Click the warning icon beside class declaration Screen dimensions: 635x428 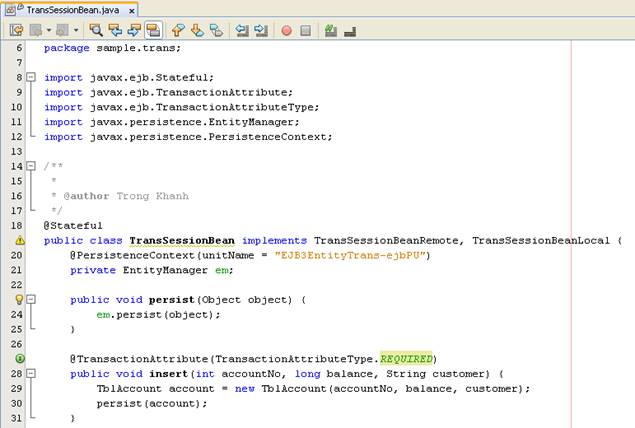pyautogui.click(x=19, y=241)
